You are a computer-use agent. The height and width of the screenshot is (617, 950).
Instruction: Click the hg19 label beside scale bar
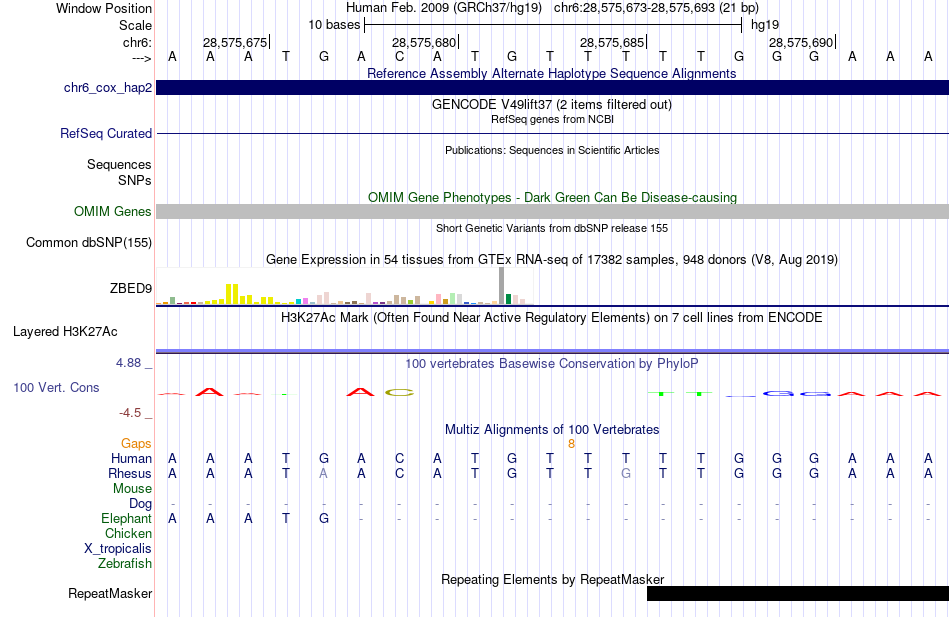coord(765,25)
